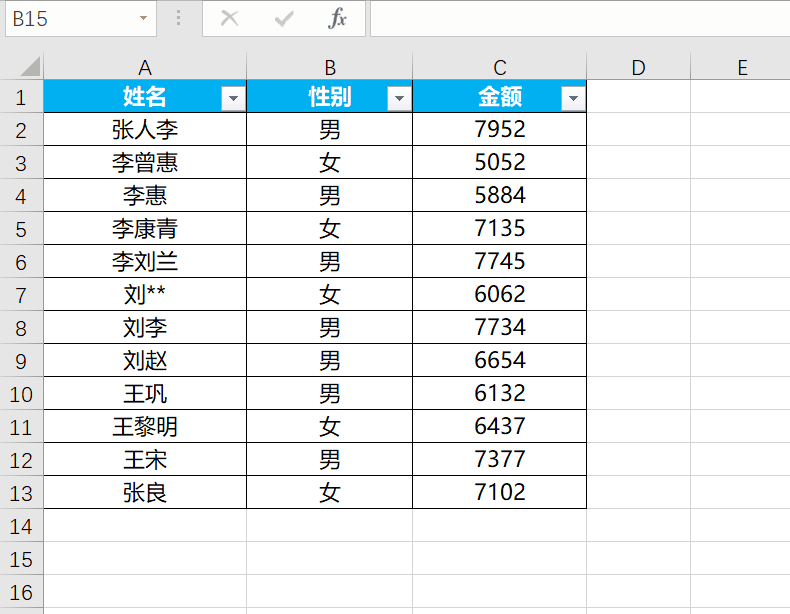
Task: Select the cell containing 王巩
Action: tap(145, 393)
